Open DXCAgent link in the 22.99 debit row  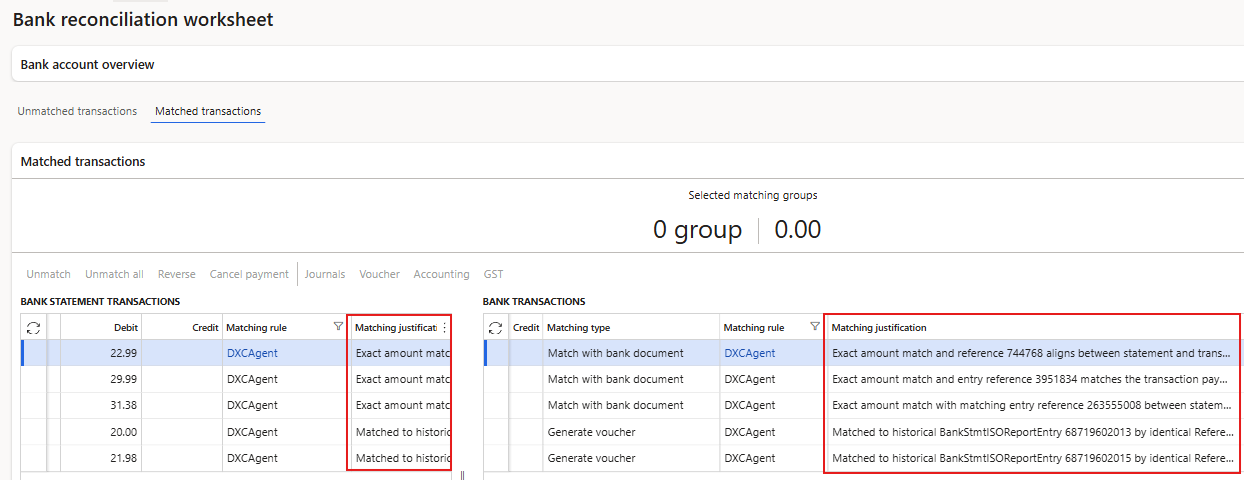click(x=252, y=353)
